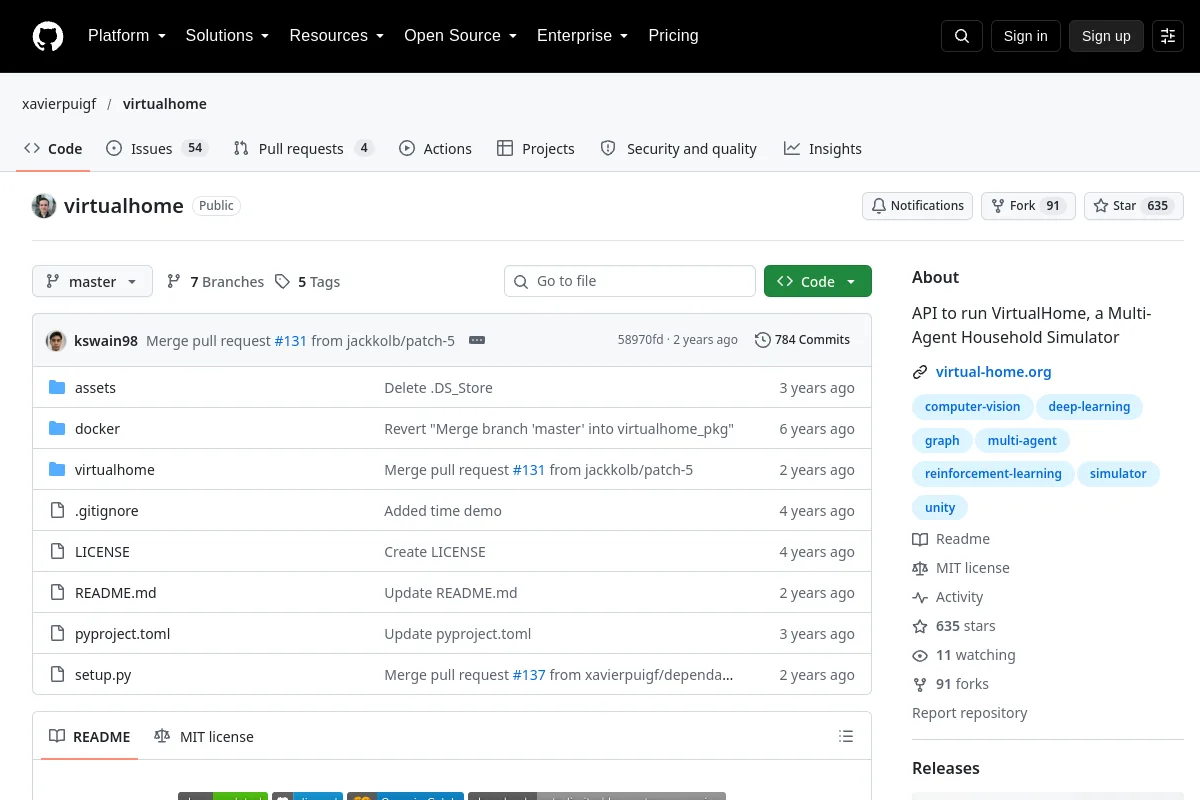The width and height of the screenshot is (1200, 800).
Task: Select the unity topic tag
Action: click(x=940, y=508)
